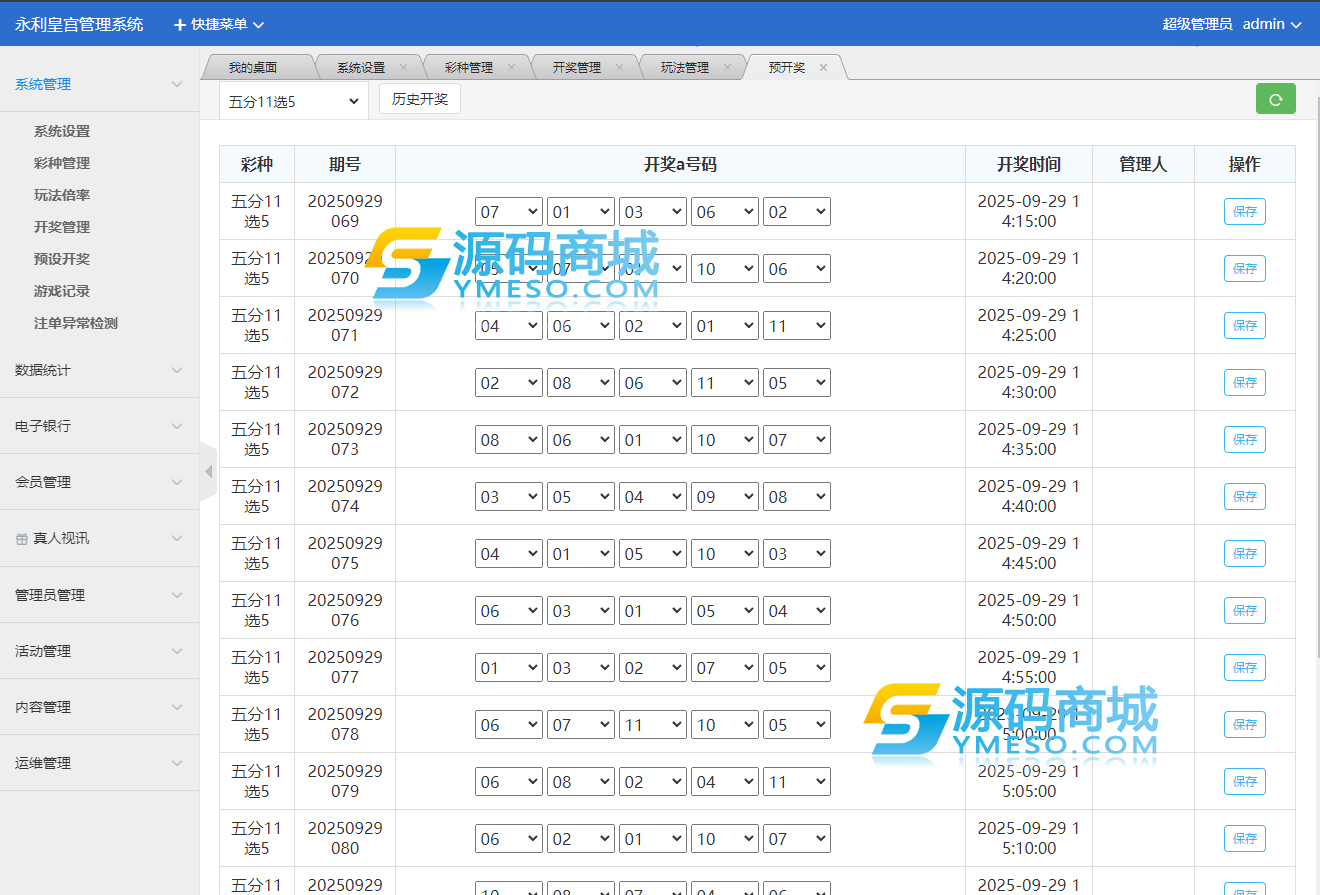Click the green refresh icon button
The image size is (1320, 895).
pos(1275,99)
